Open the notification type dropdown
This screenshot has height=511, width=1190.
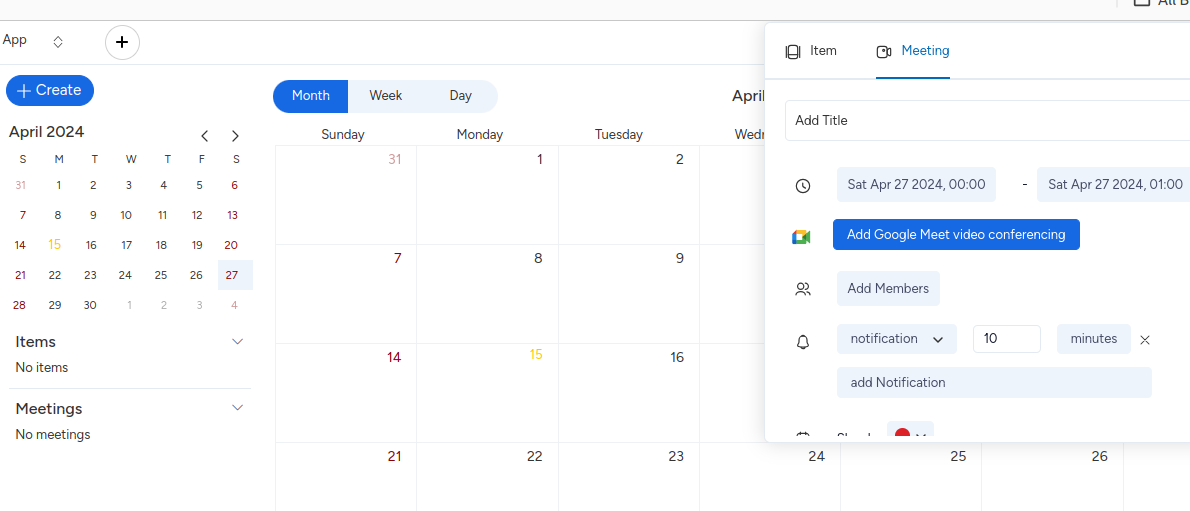coord(896,339)
